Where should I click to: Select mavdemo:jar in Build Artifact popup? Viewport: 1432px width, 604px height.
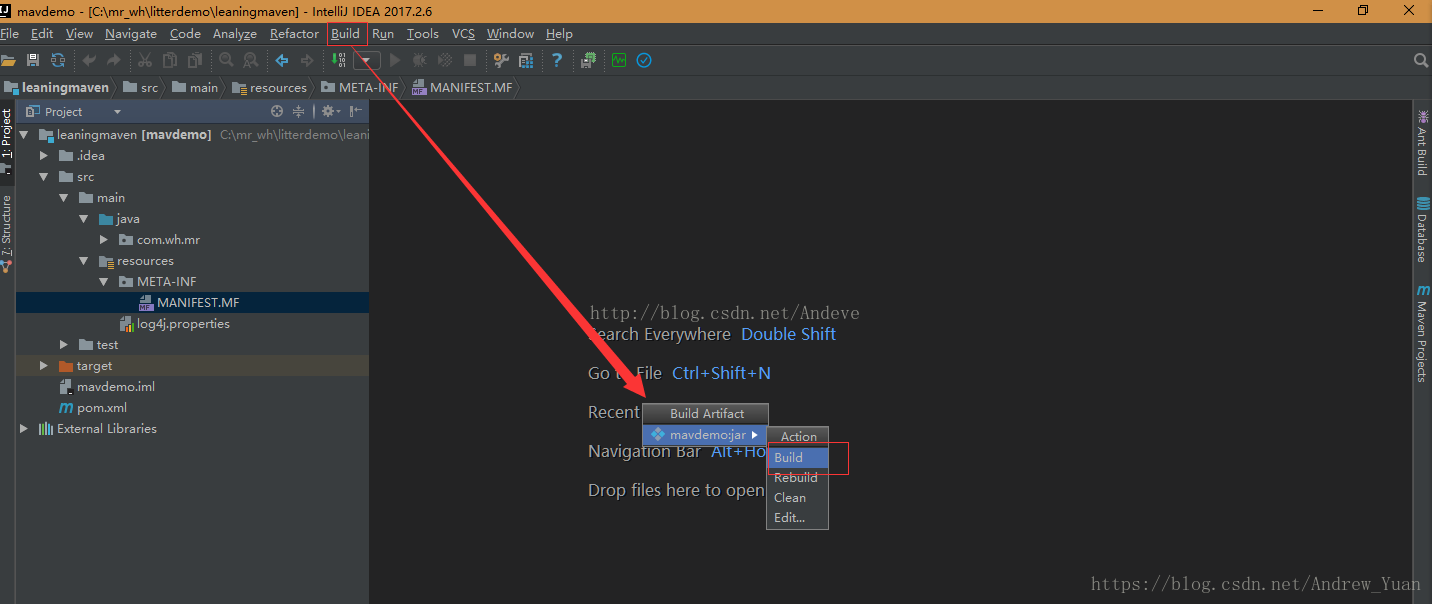(704, 434)
